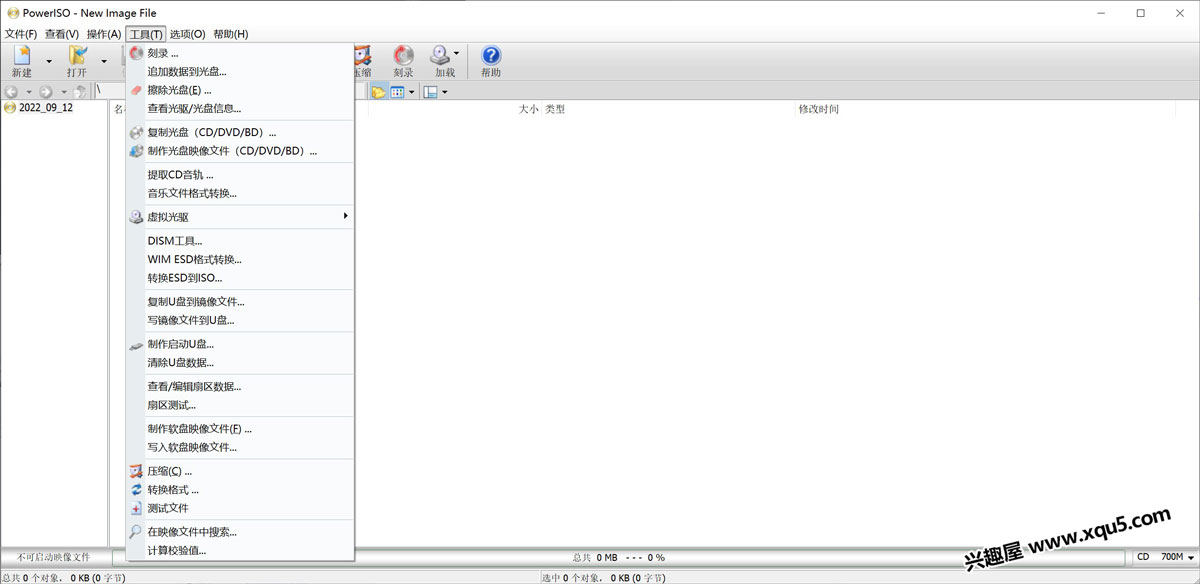Select the 虚拟光驱 menu entry
The height and width of the screenshot is (584, 1200).
pyautogui.click(x=240, y=217)
